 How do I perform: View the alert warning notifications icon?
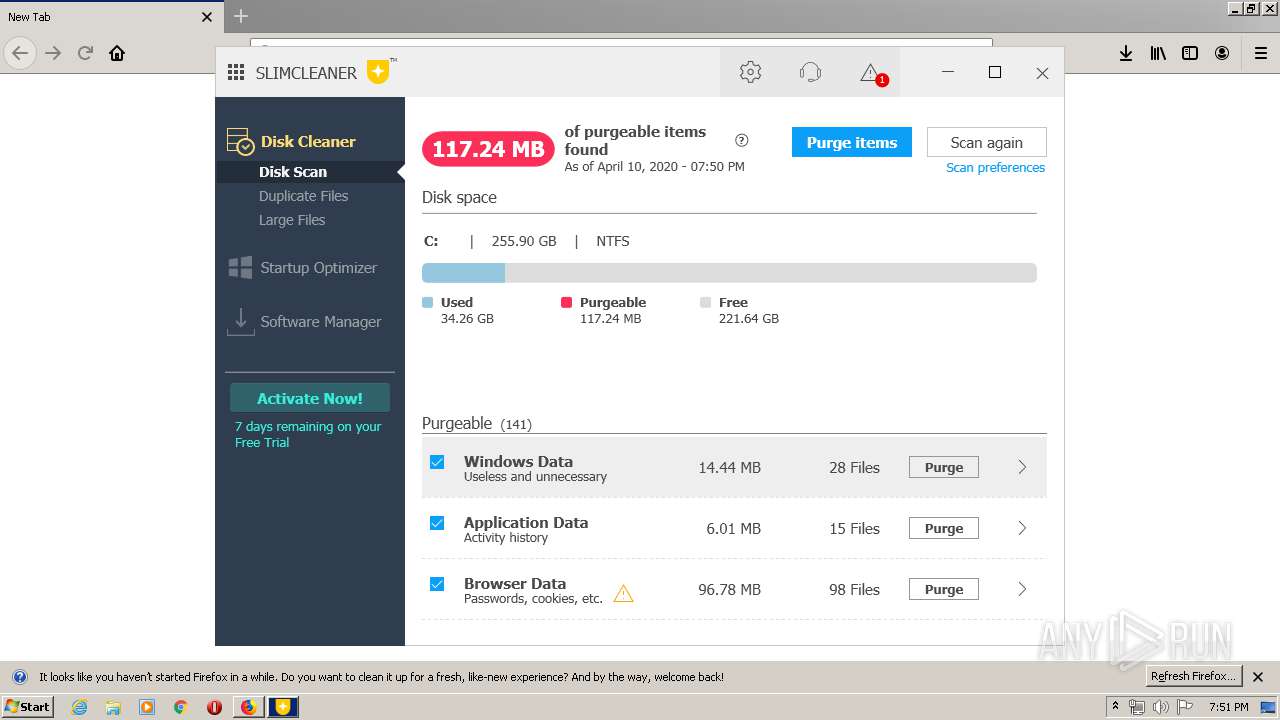pos(872,73)
